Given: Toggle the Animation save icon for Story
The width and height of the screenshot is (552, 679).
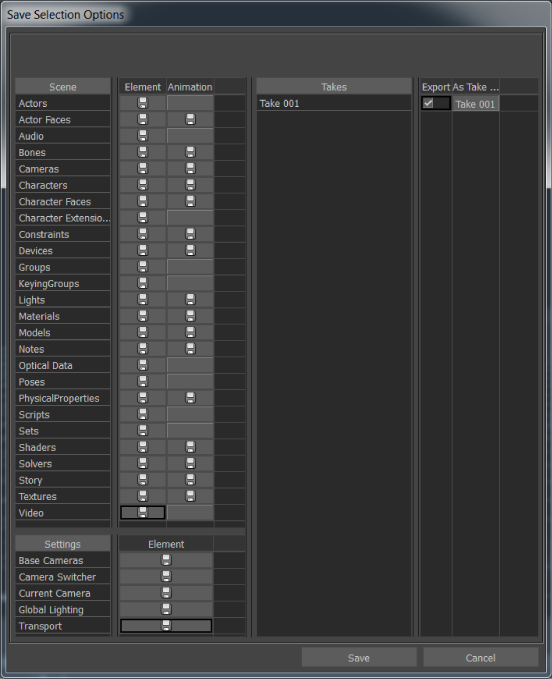Looking at the screenshot, I should pos(190,480).
